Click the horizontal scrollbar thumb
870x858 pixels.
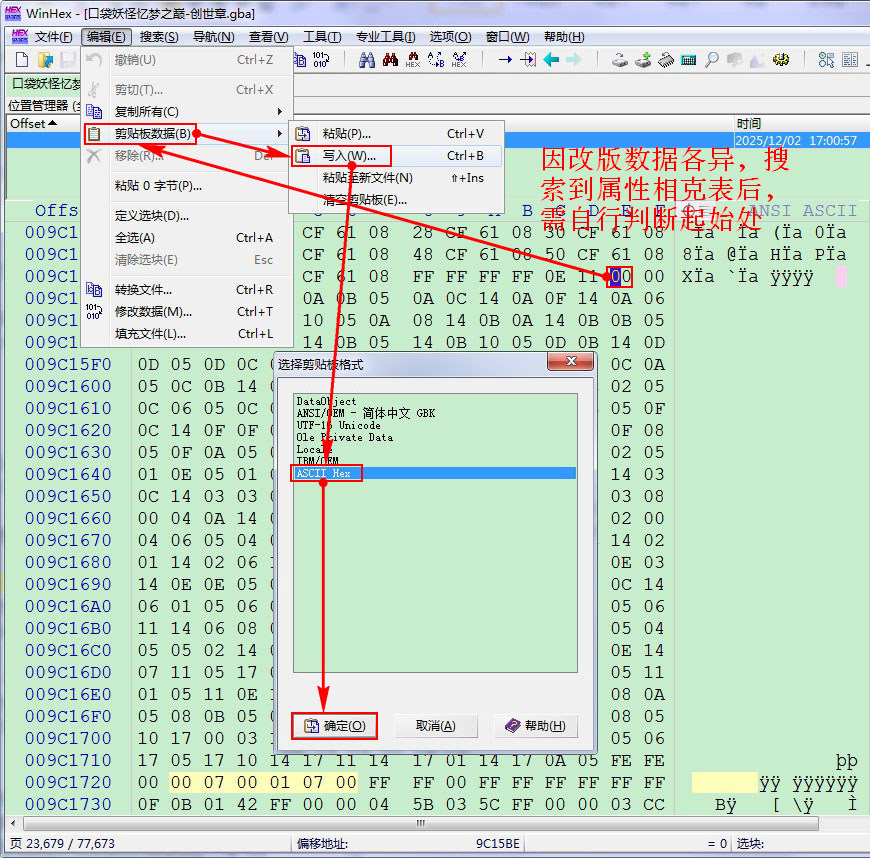[421, 824]
